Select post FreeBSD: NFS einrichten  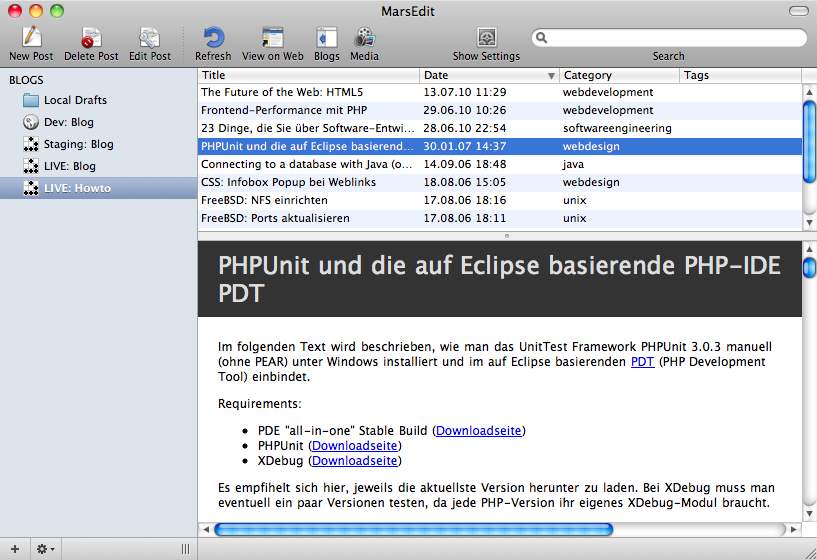pos(500,200)
